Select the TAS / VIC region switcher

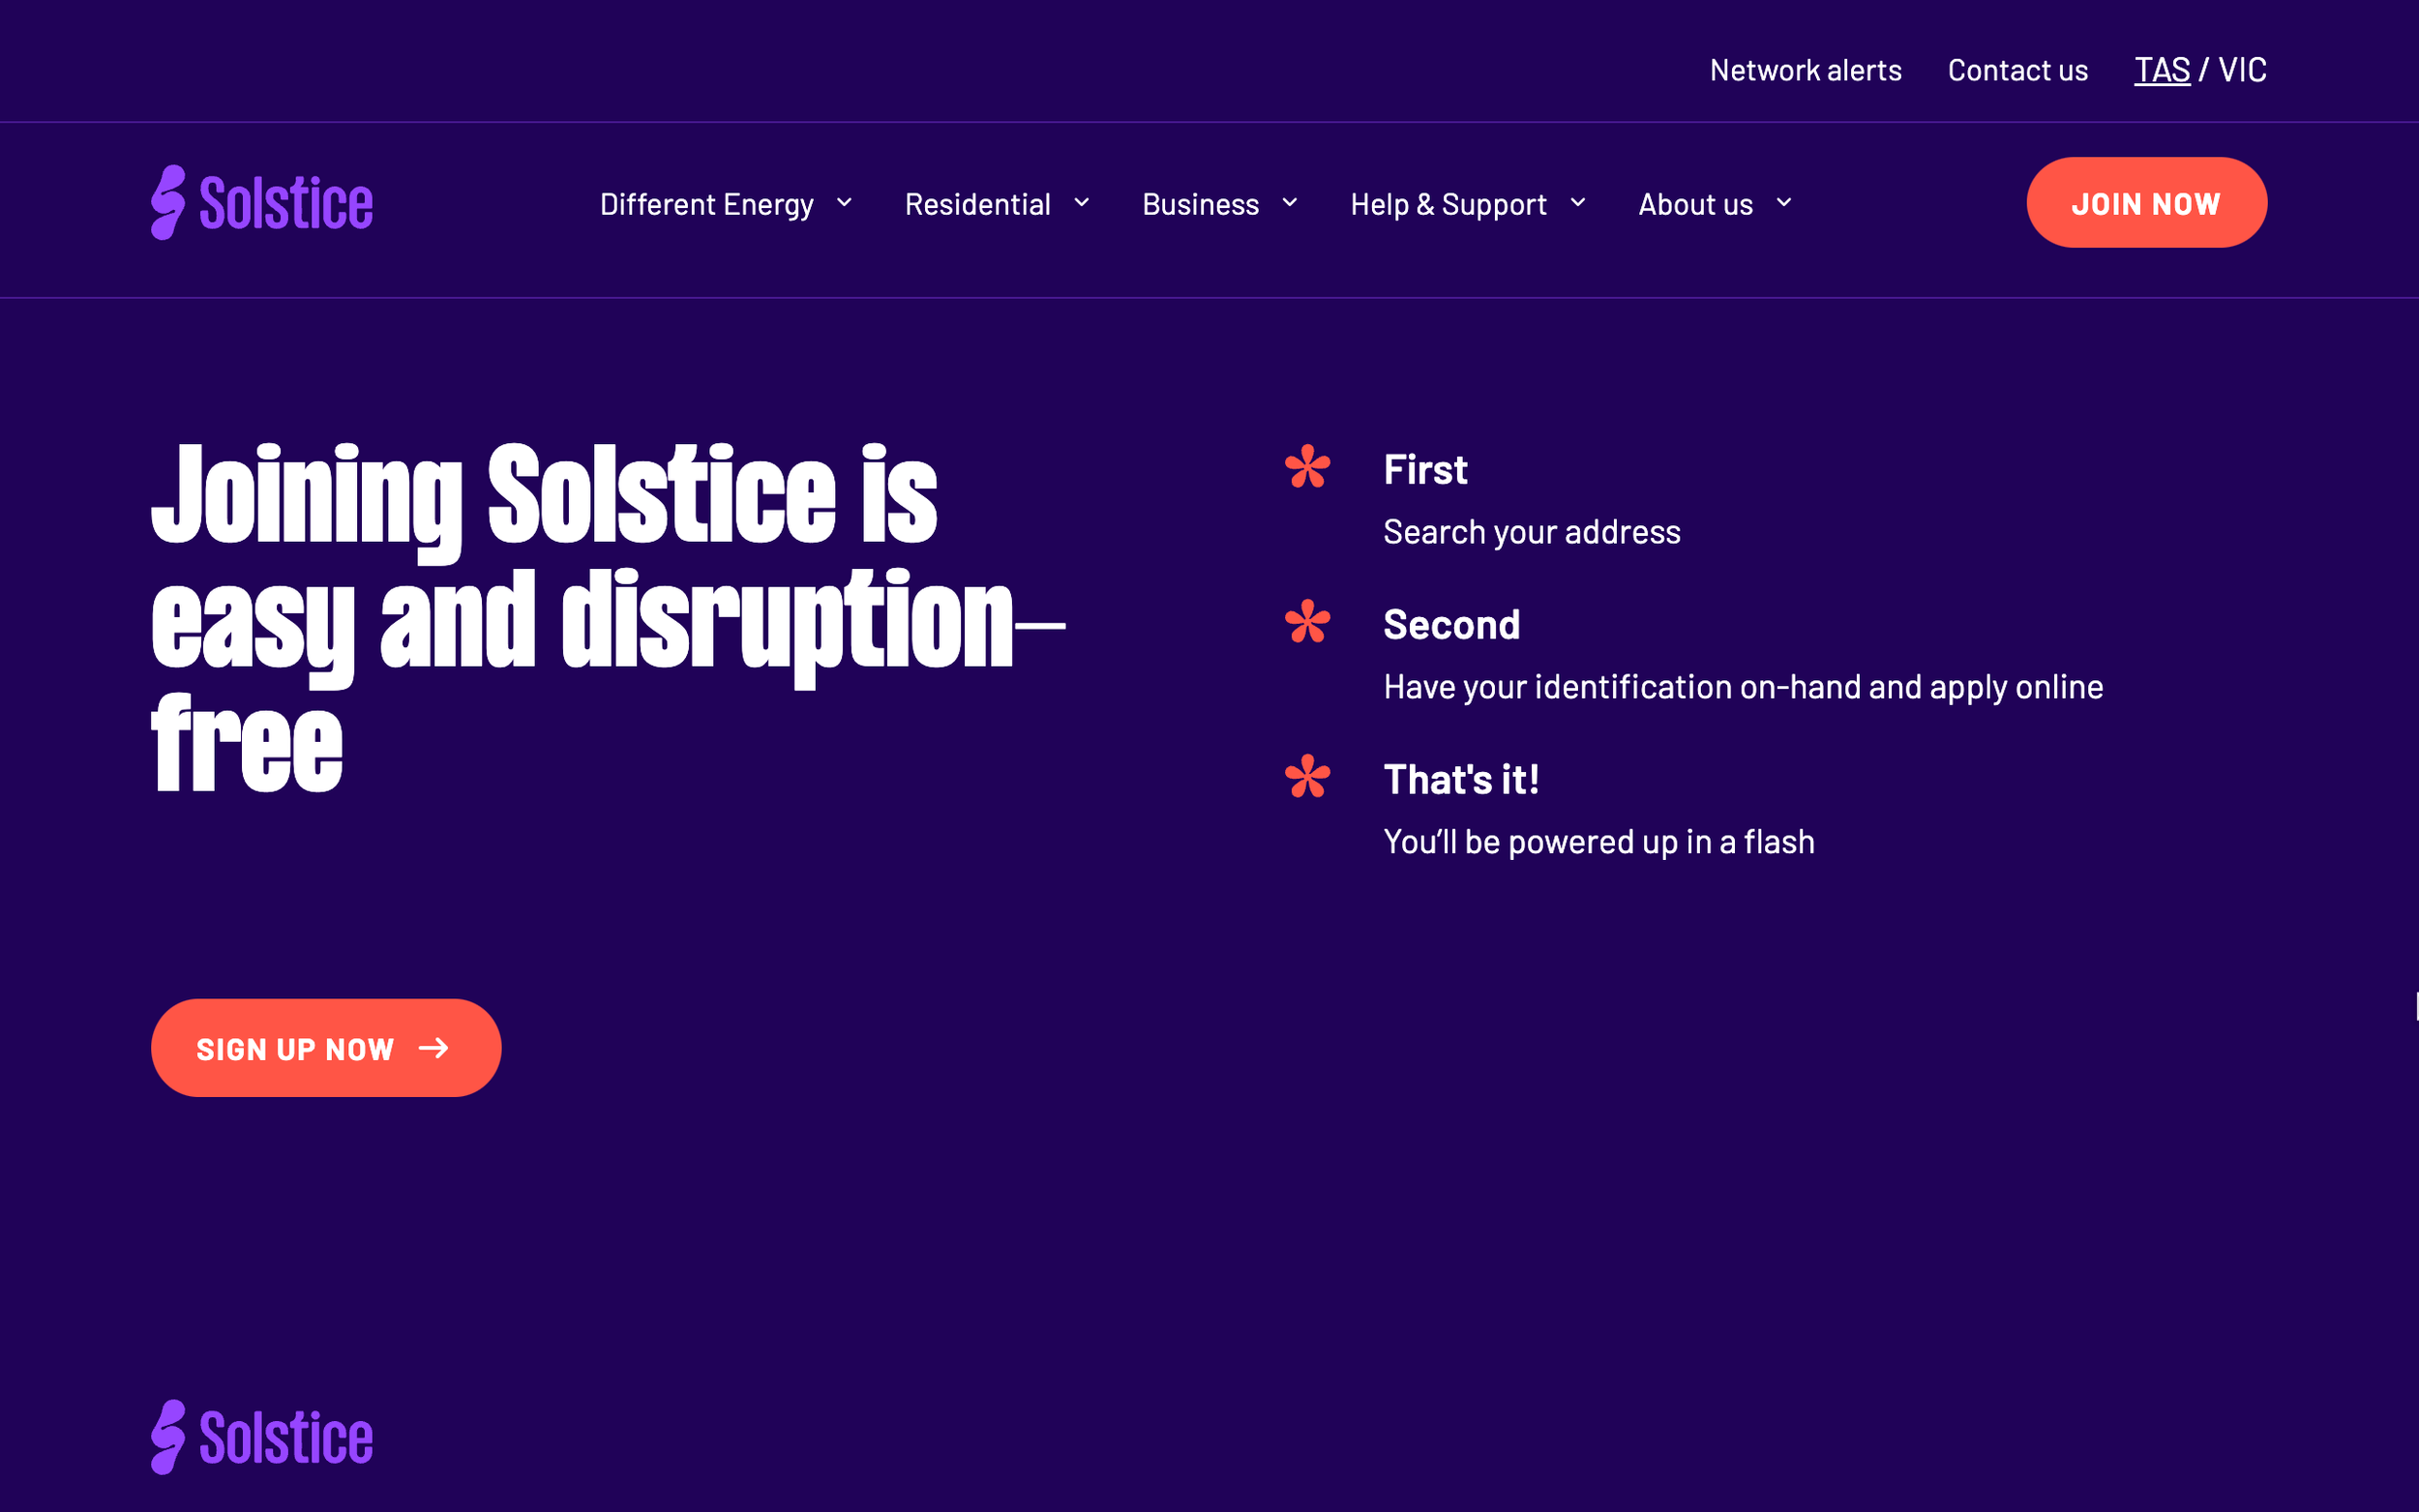(x=2200, y=69)
